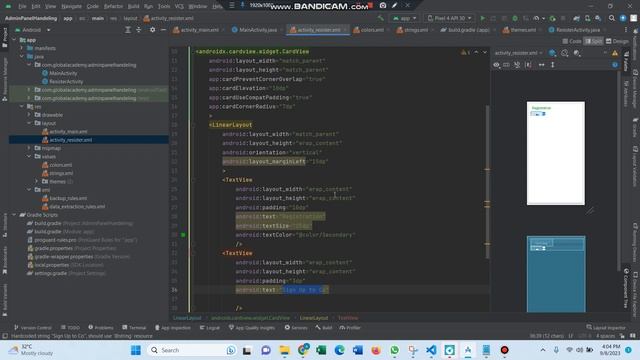This screenshot has height=360, width=640.
Task: Click the blue blueprint preview of the layout
Action: click(x=556, y=274)
